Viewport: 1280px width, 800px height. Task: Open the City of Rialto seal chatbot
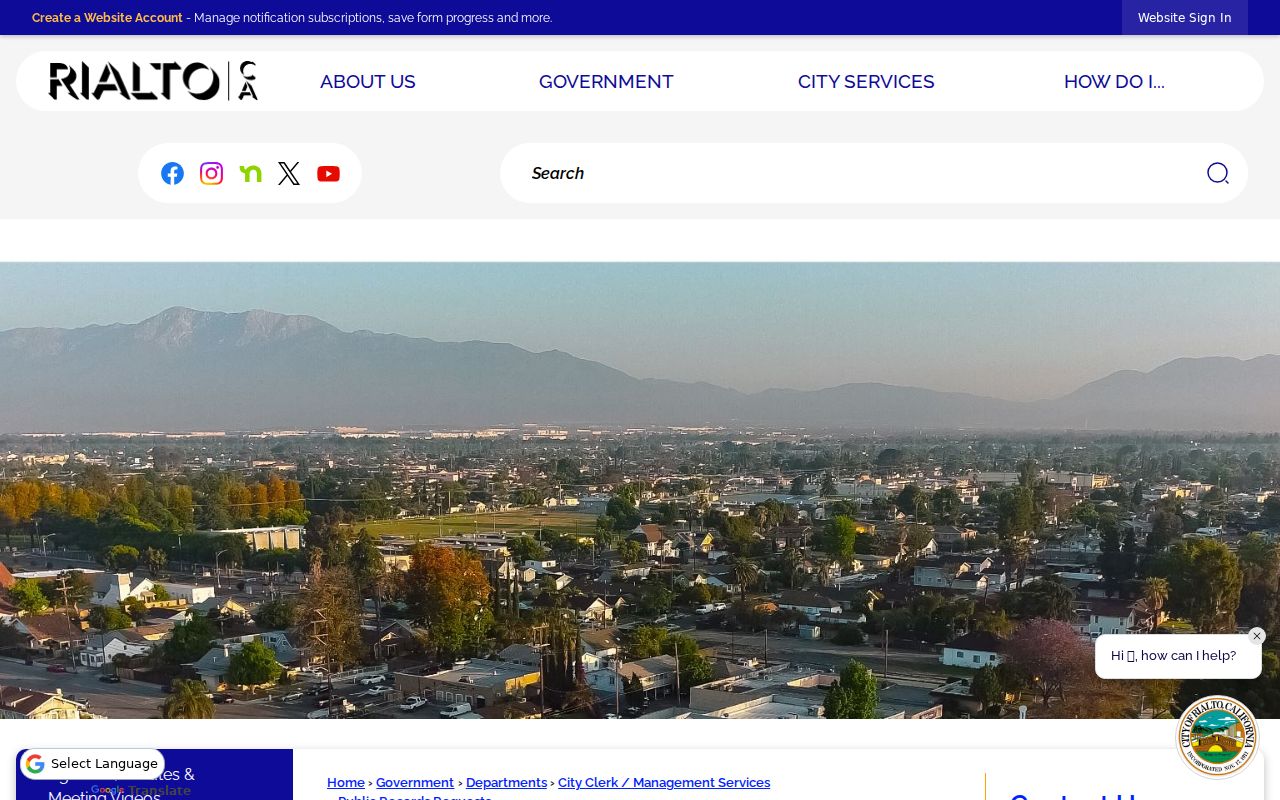click(1217, 737)
